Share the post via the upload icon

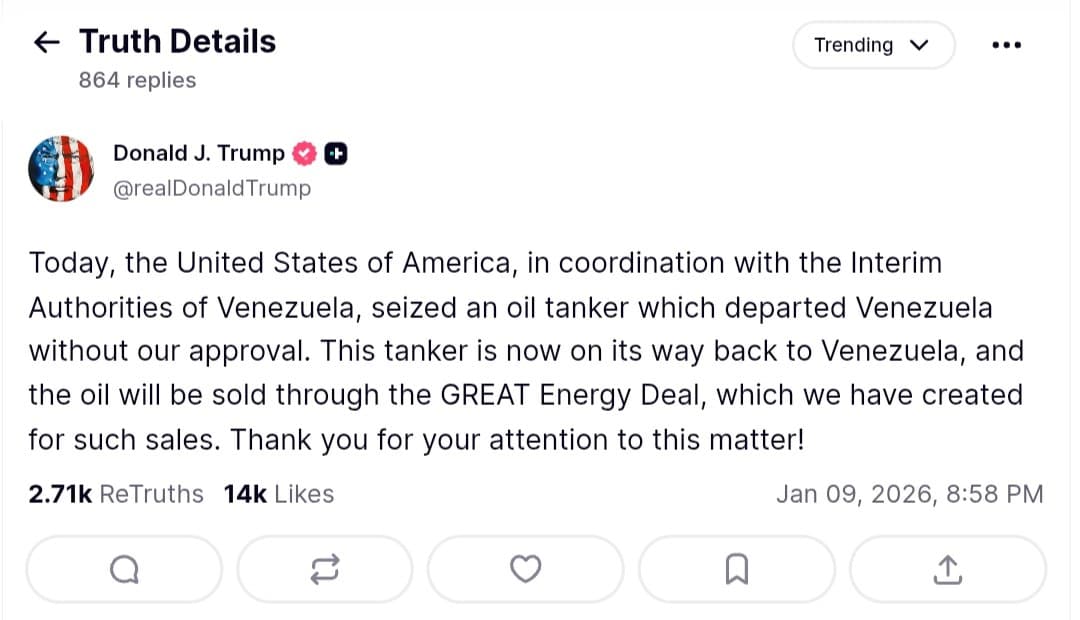pos(947,568)
